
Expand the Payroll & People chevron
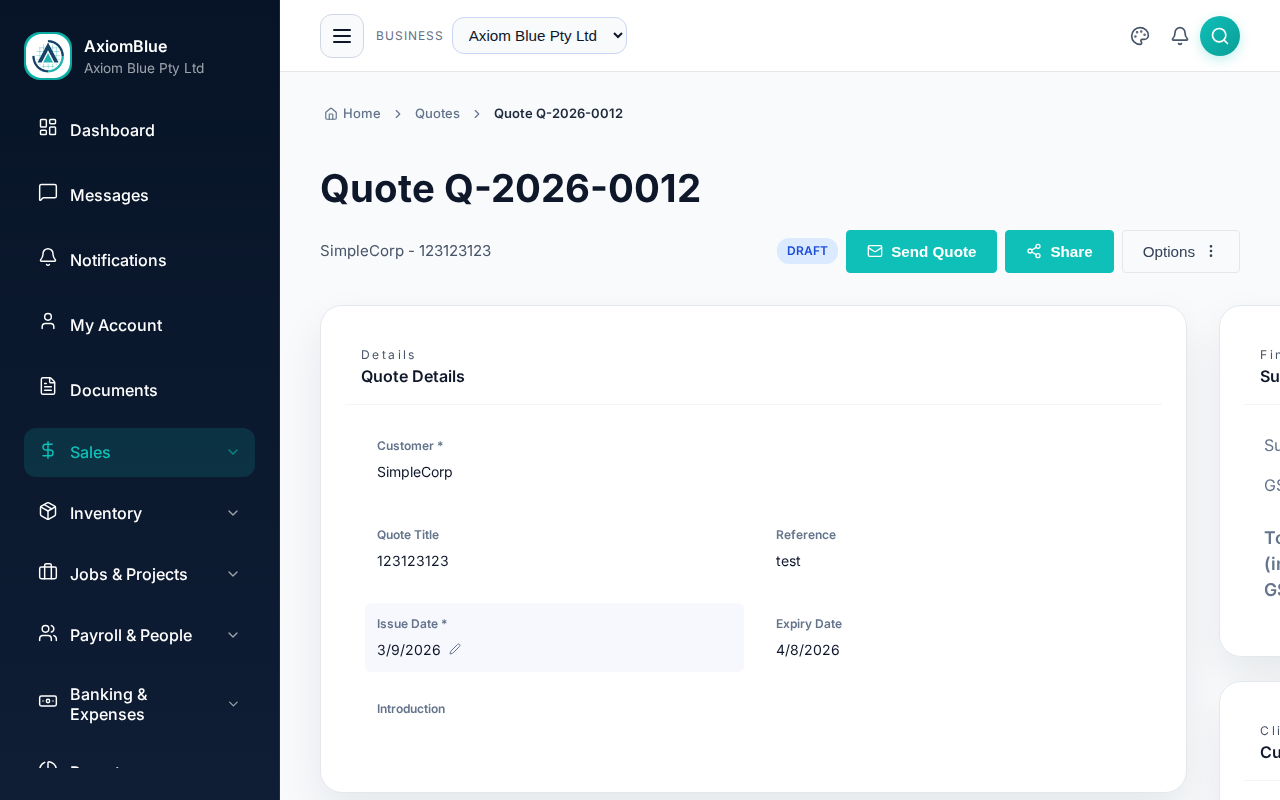click(233, 635)
